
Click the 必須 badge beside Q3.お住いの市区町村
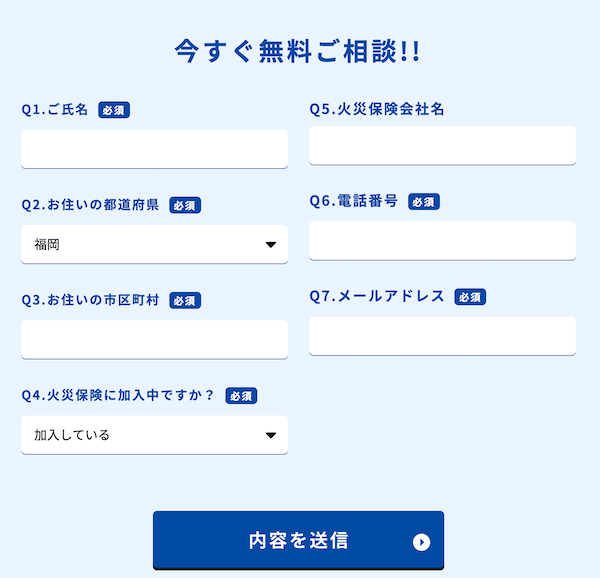pos(185,300)
